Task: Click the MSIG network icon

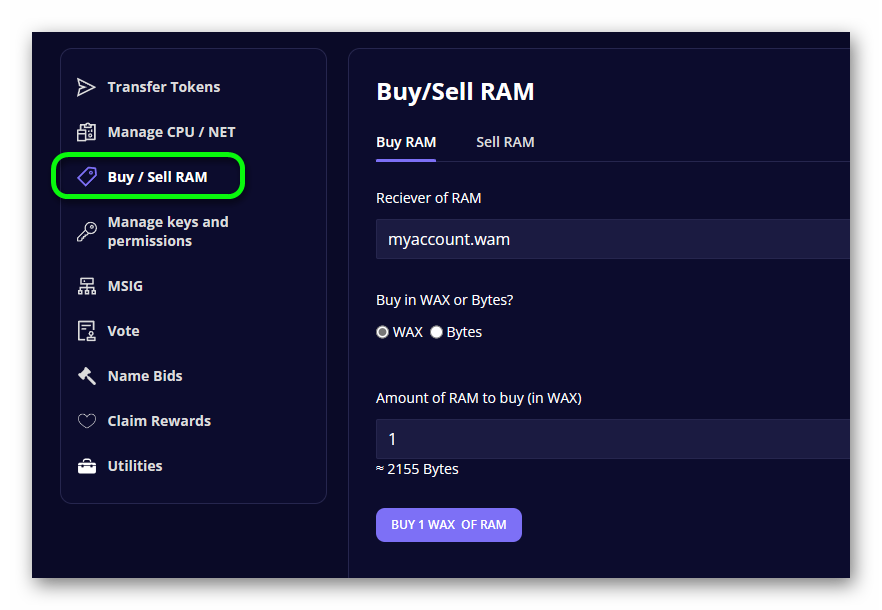Action: 87,286
